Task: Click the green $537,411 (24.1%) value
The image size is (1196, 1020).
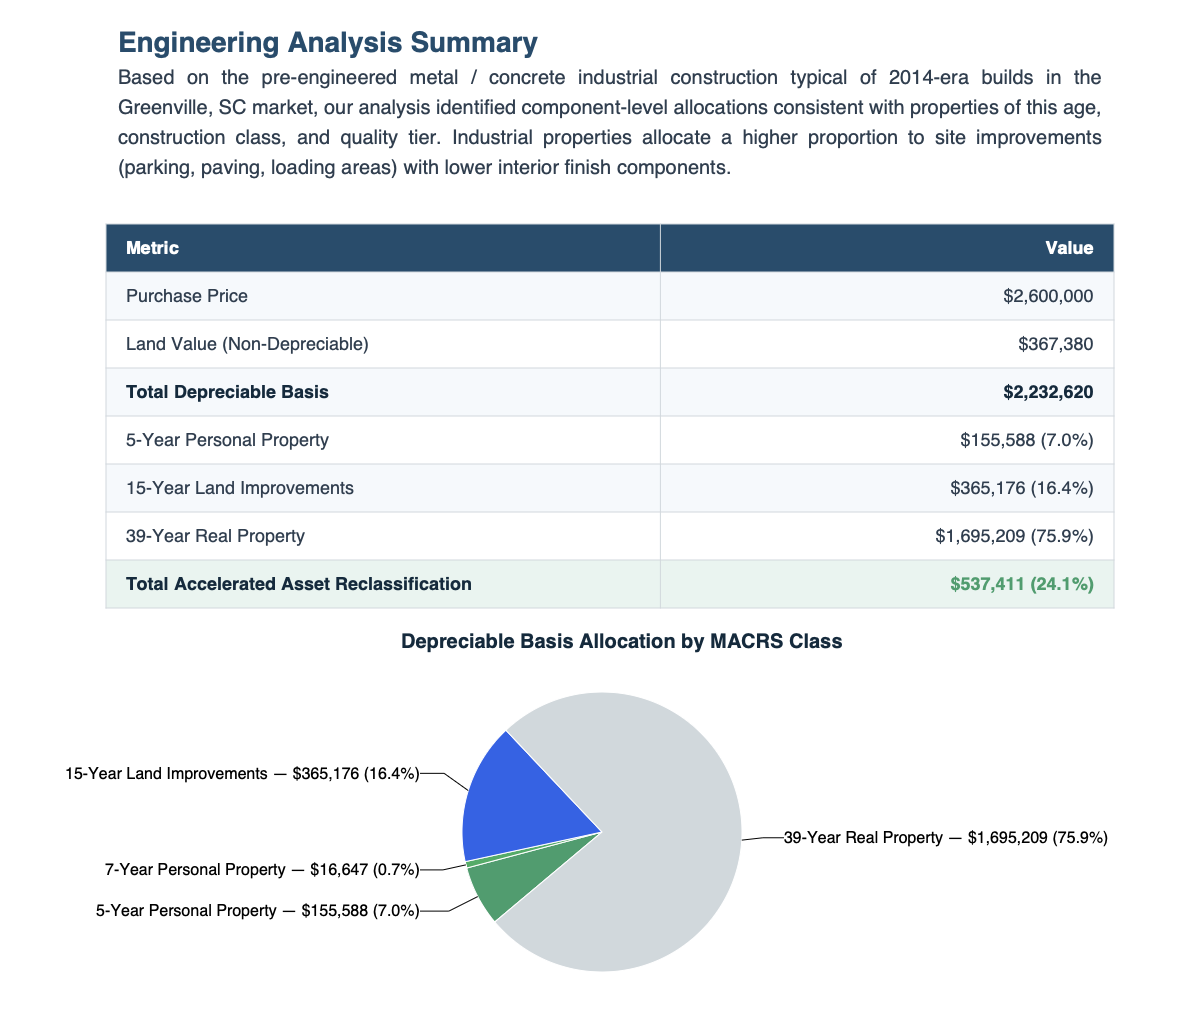Action: 1020,583
